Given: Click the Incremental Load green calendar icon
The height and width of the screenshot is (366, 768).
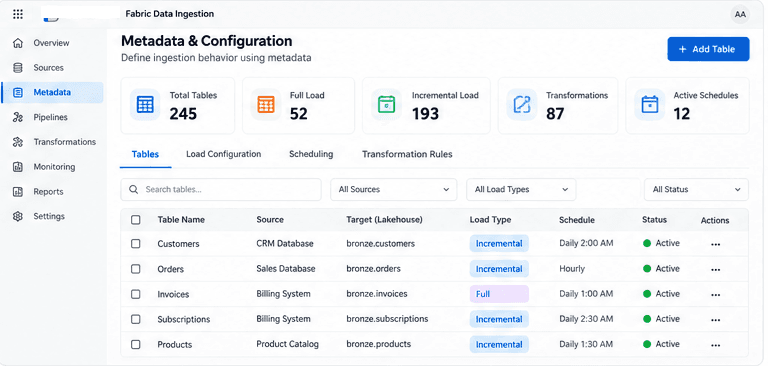Looking at the screenshot, I should pyautogui.click(x=386, y=104).
